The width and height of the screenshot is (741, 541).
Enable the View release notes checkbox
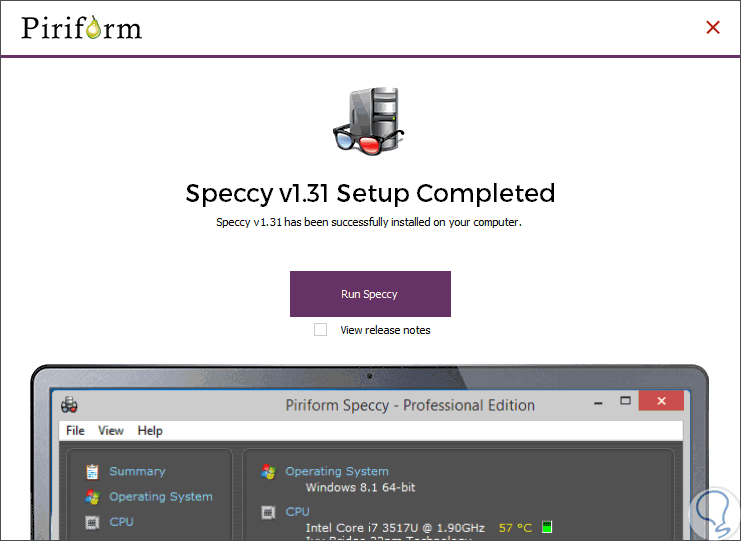tap(320, 330)
